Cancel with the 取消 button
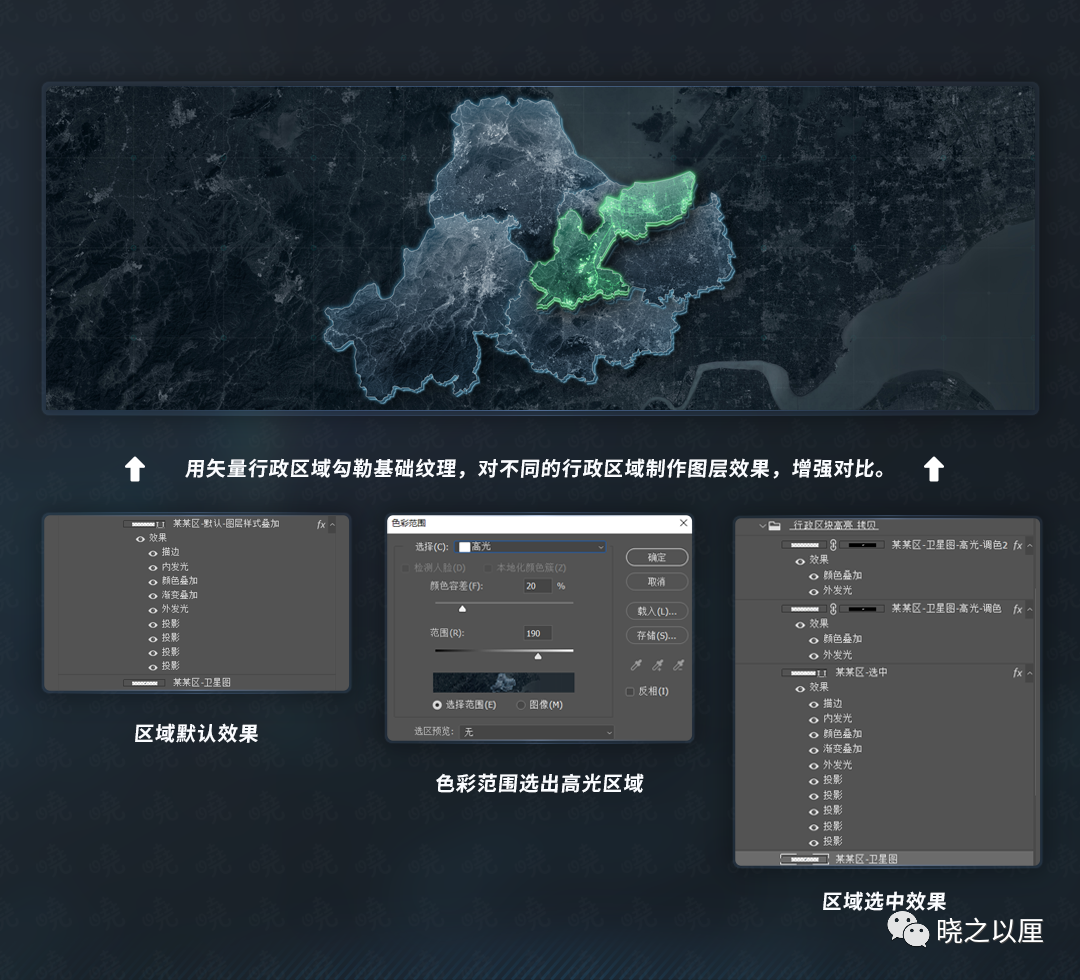 [657, 582]
